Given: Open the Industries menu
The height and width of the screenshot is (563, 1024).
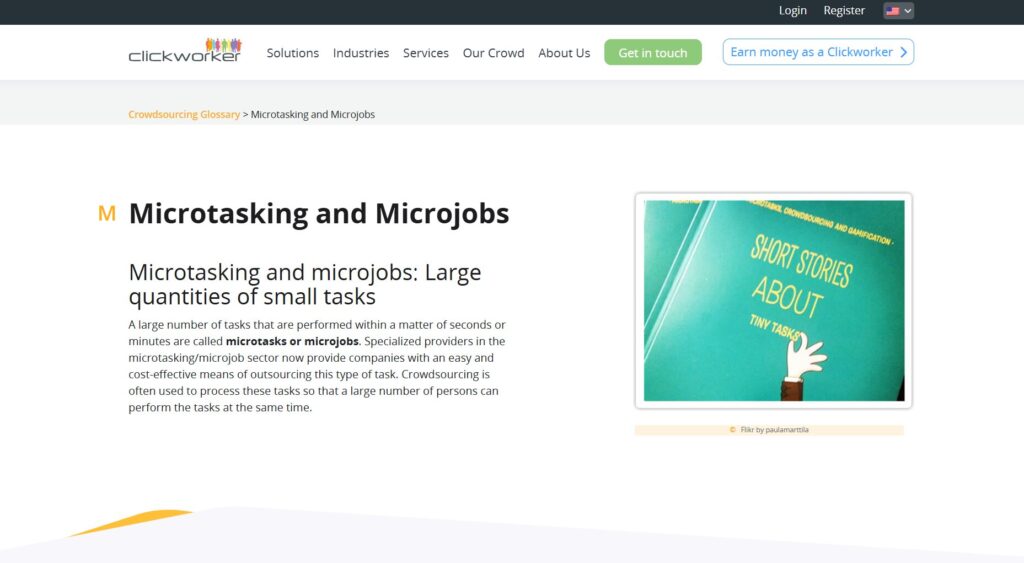Looking at the screenshot, I should 360,53.
